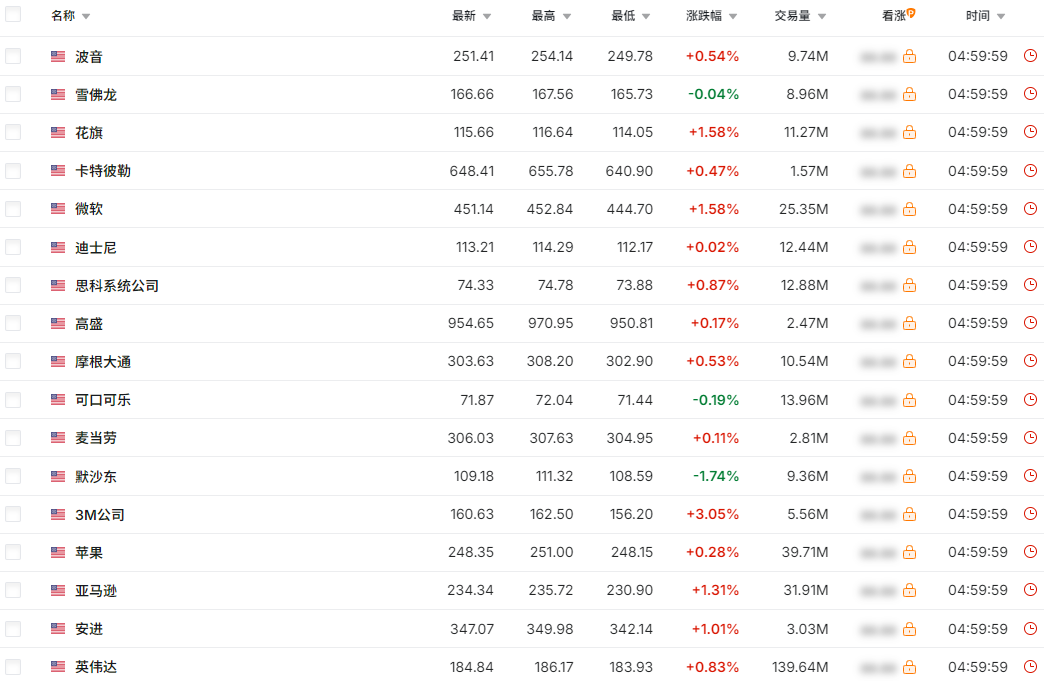The image size is (1052, 681).
Task: Click the US flag icon beside 花旗
Action: coord(58,133)
